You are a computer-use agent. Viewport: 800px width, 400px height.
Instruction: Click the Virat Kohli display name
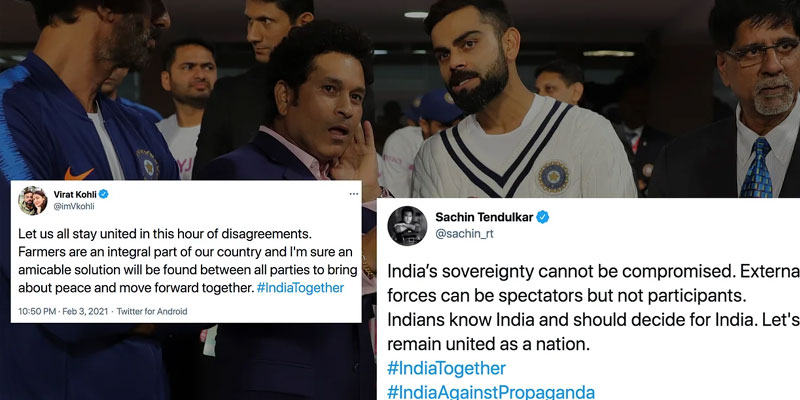75,194
